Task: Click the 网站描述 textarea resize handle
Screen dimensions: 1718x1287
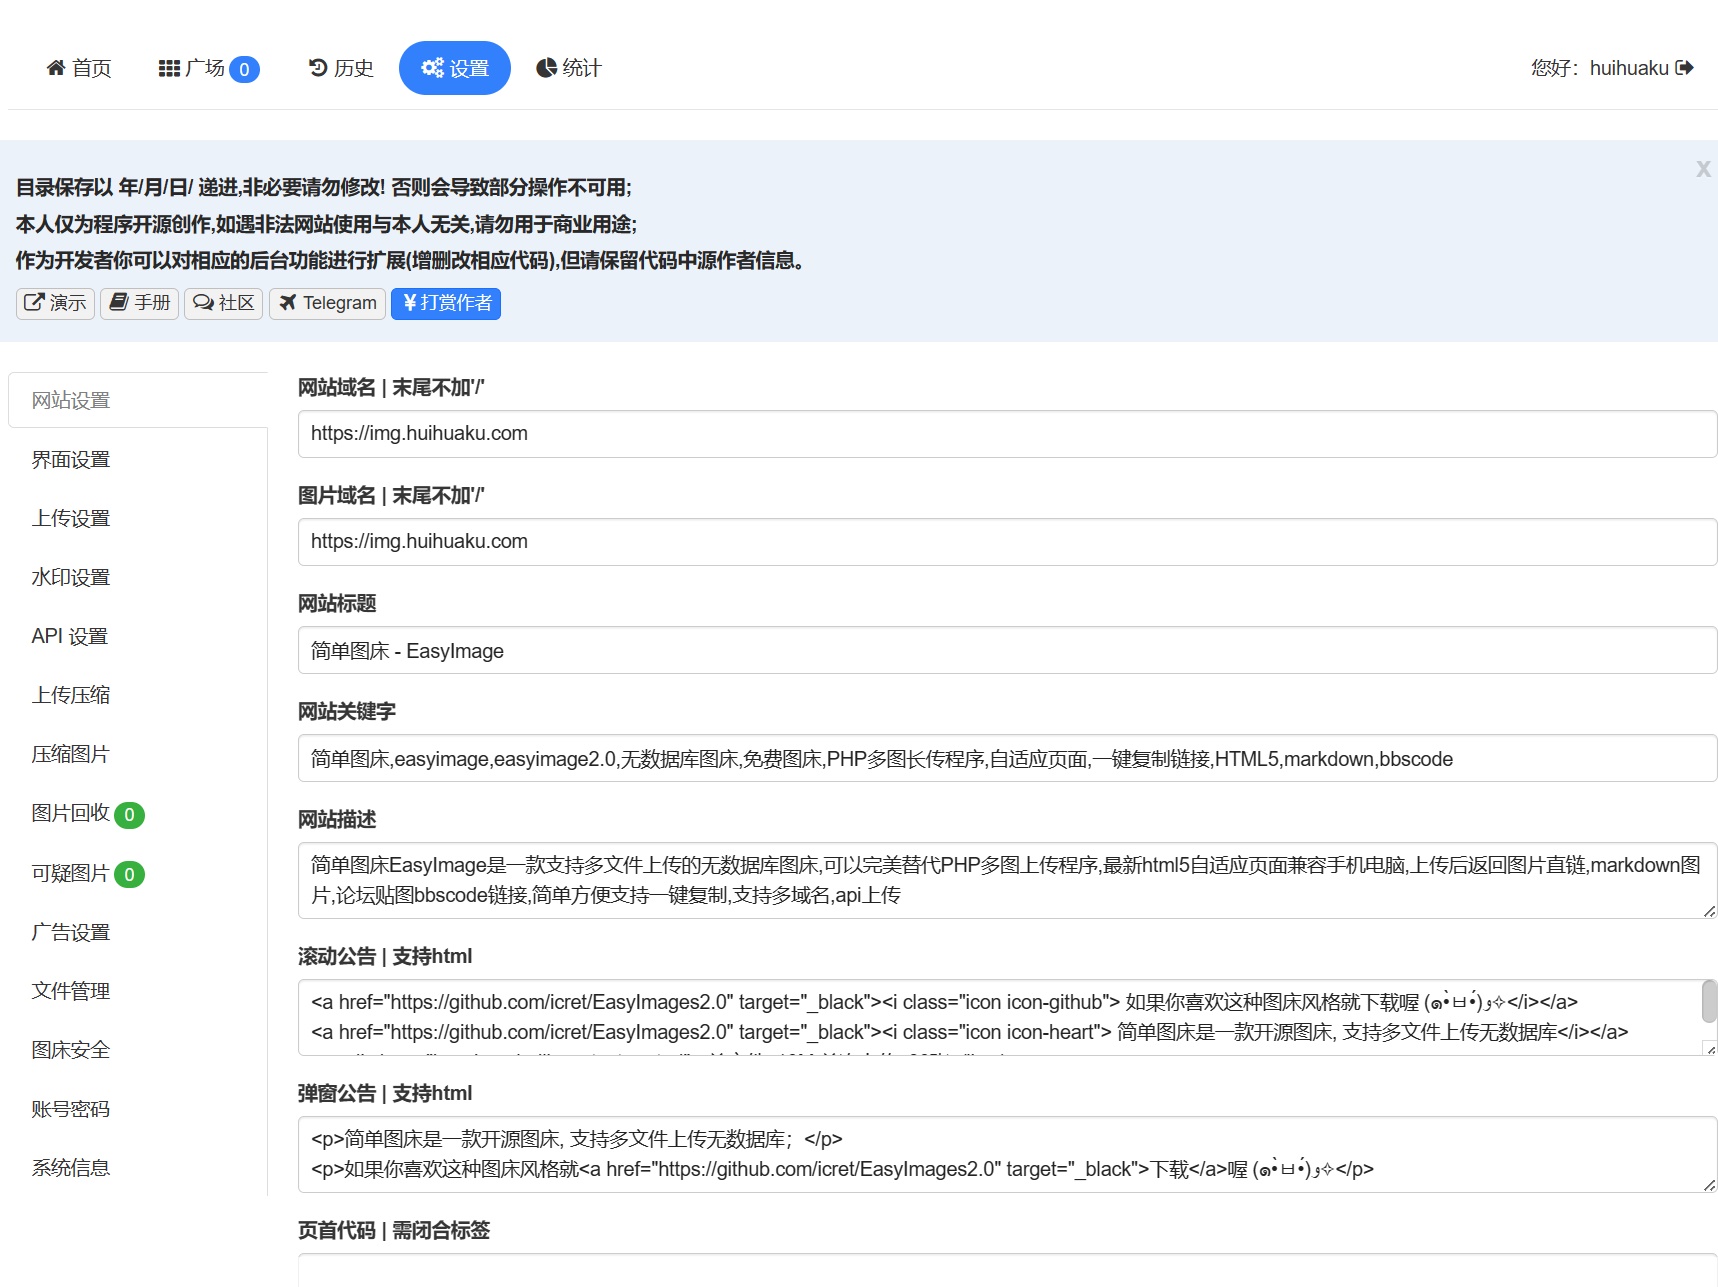Action: coord(1709,911)
